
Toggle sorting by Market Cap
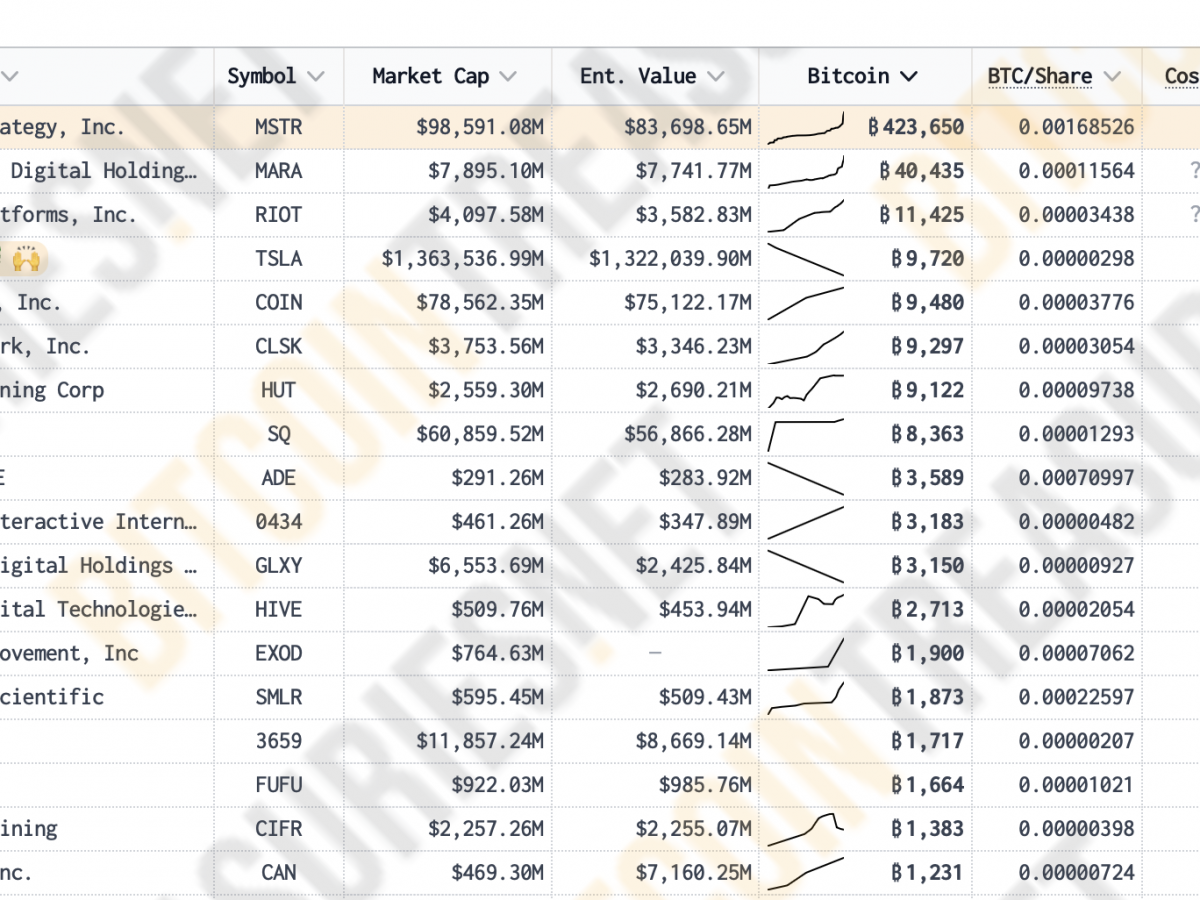[506, 75]
